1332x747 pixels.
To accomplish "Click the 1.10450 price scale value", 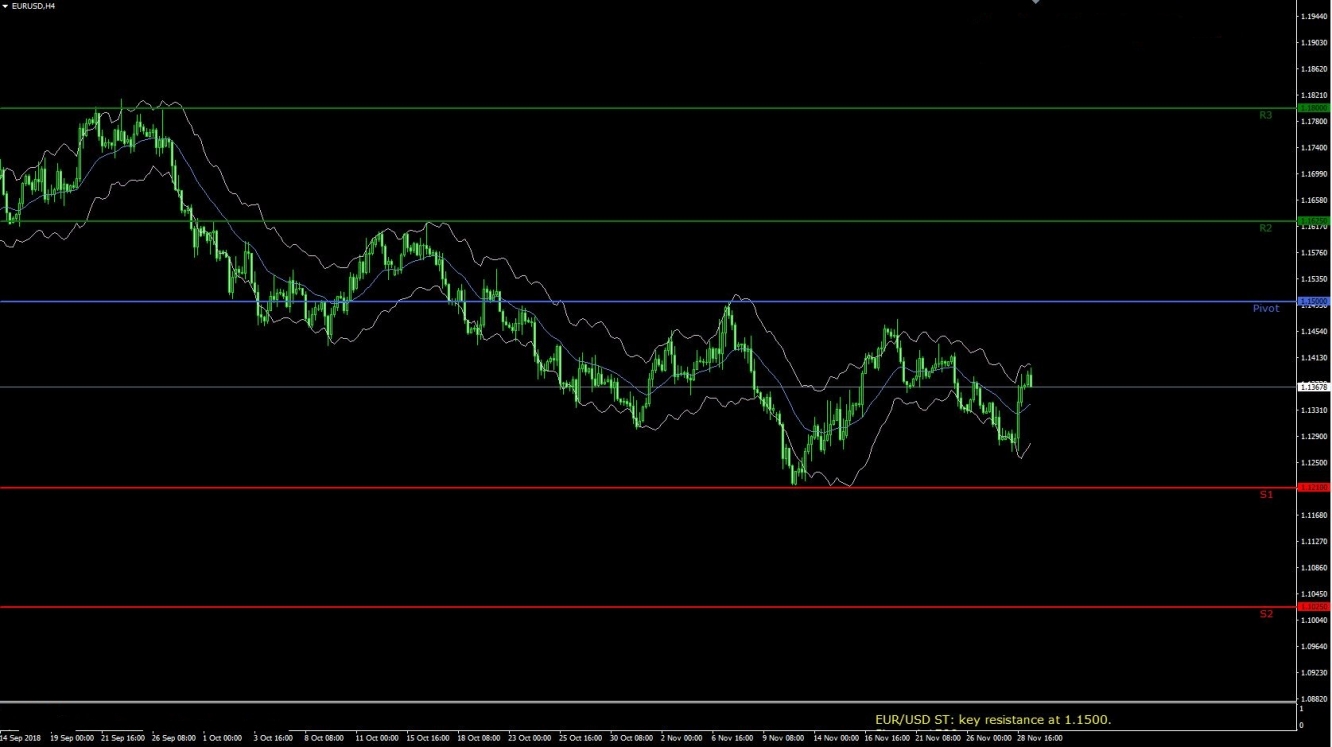I will [1314, 594].
